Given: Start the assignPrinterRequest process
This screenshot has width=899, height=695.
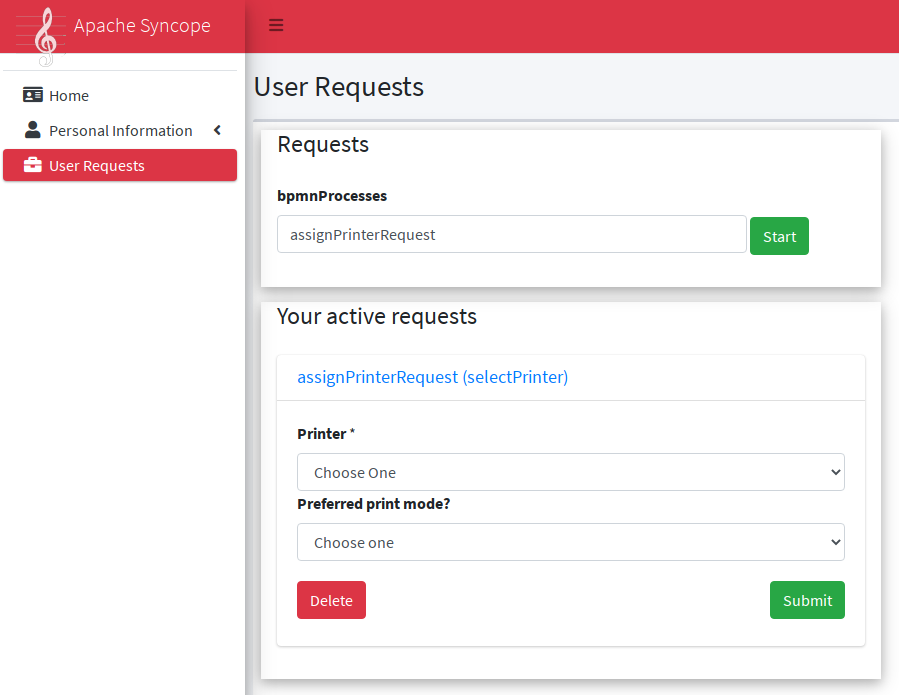Looking at the screenshot, I should click(x=779, y=236).
